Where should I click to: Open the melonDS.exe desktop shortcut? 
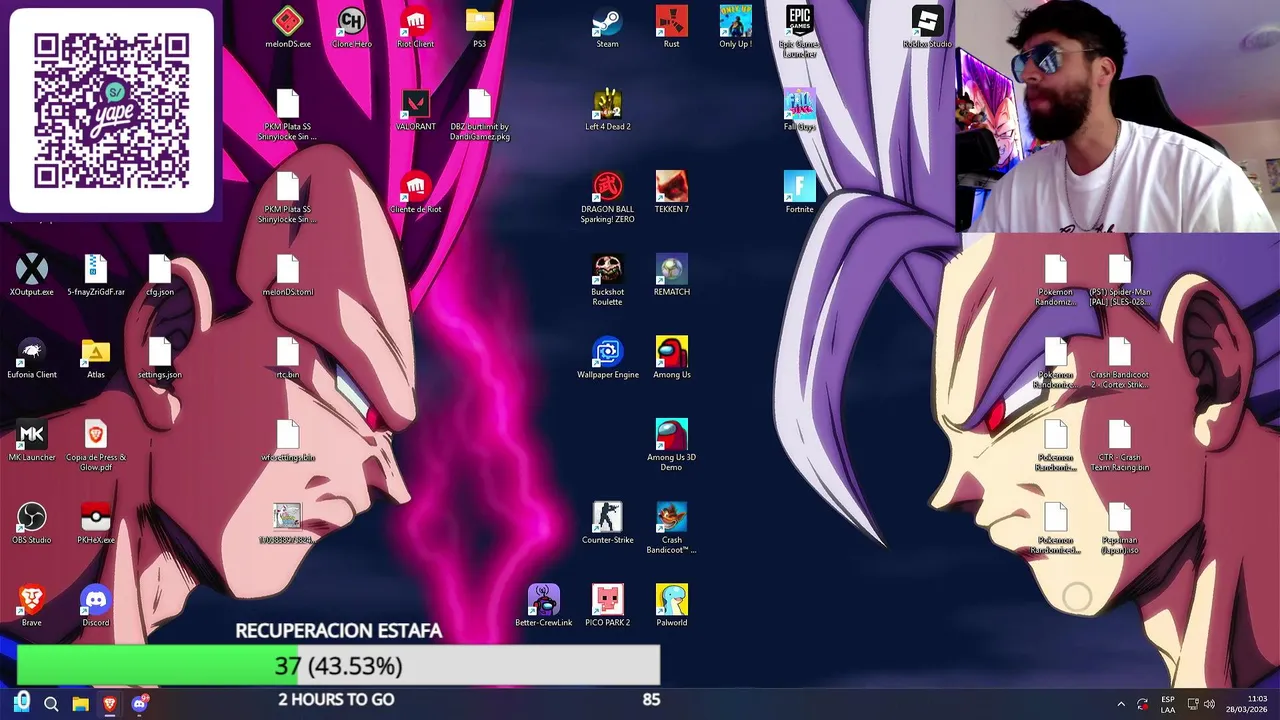(288, 28)
